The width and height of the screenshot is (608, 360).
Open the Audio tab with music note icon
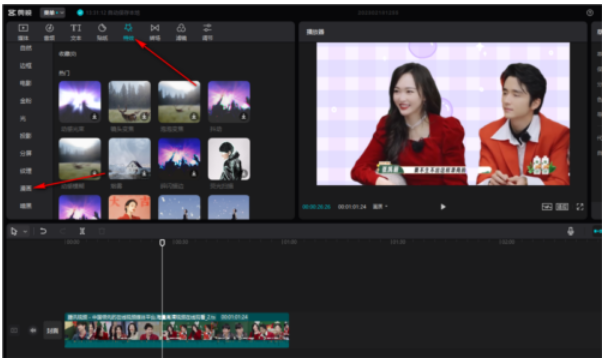(x=49, y=31)
